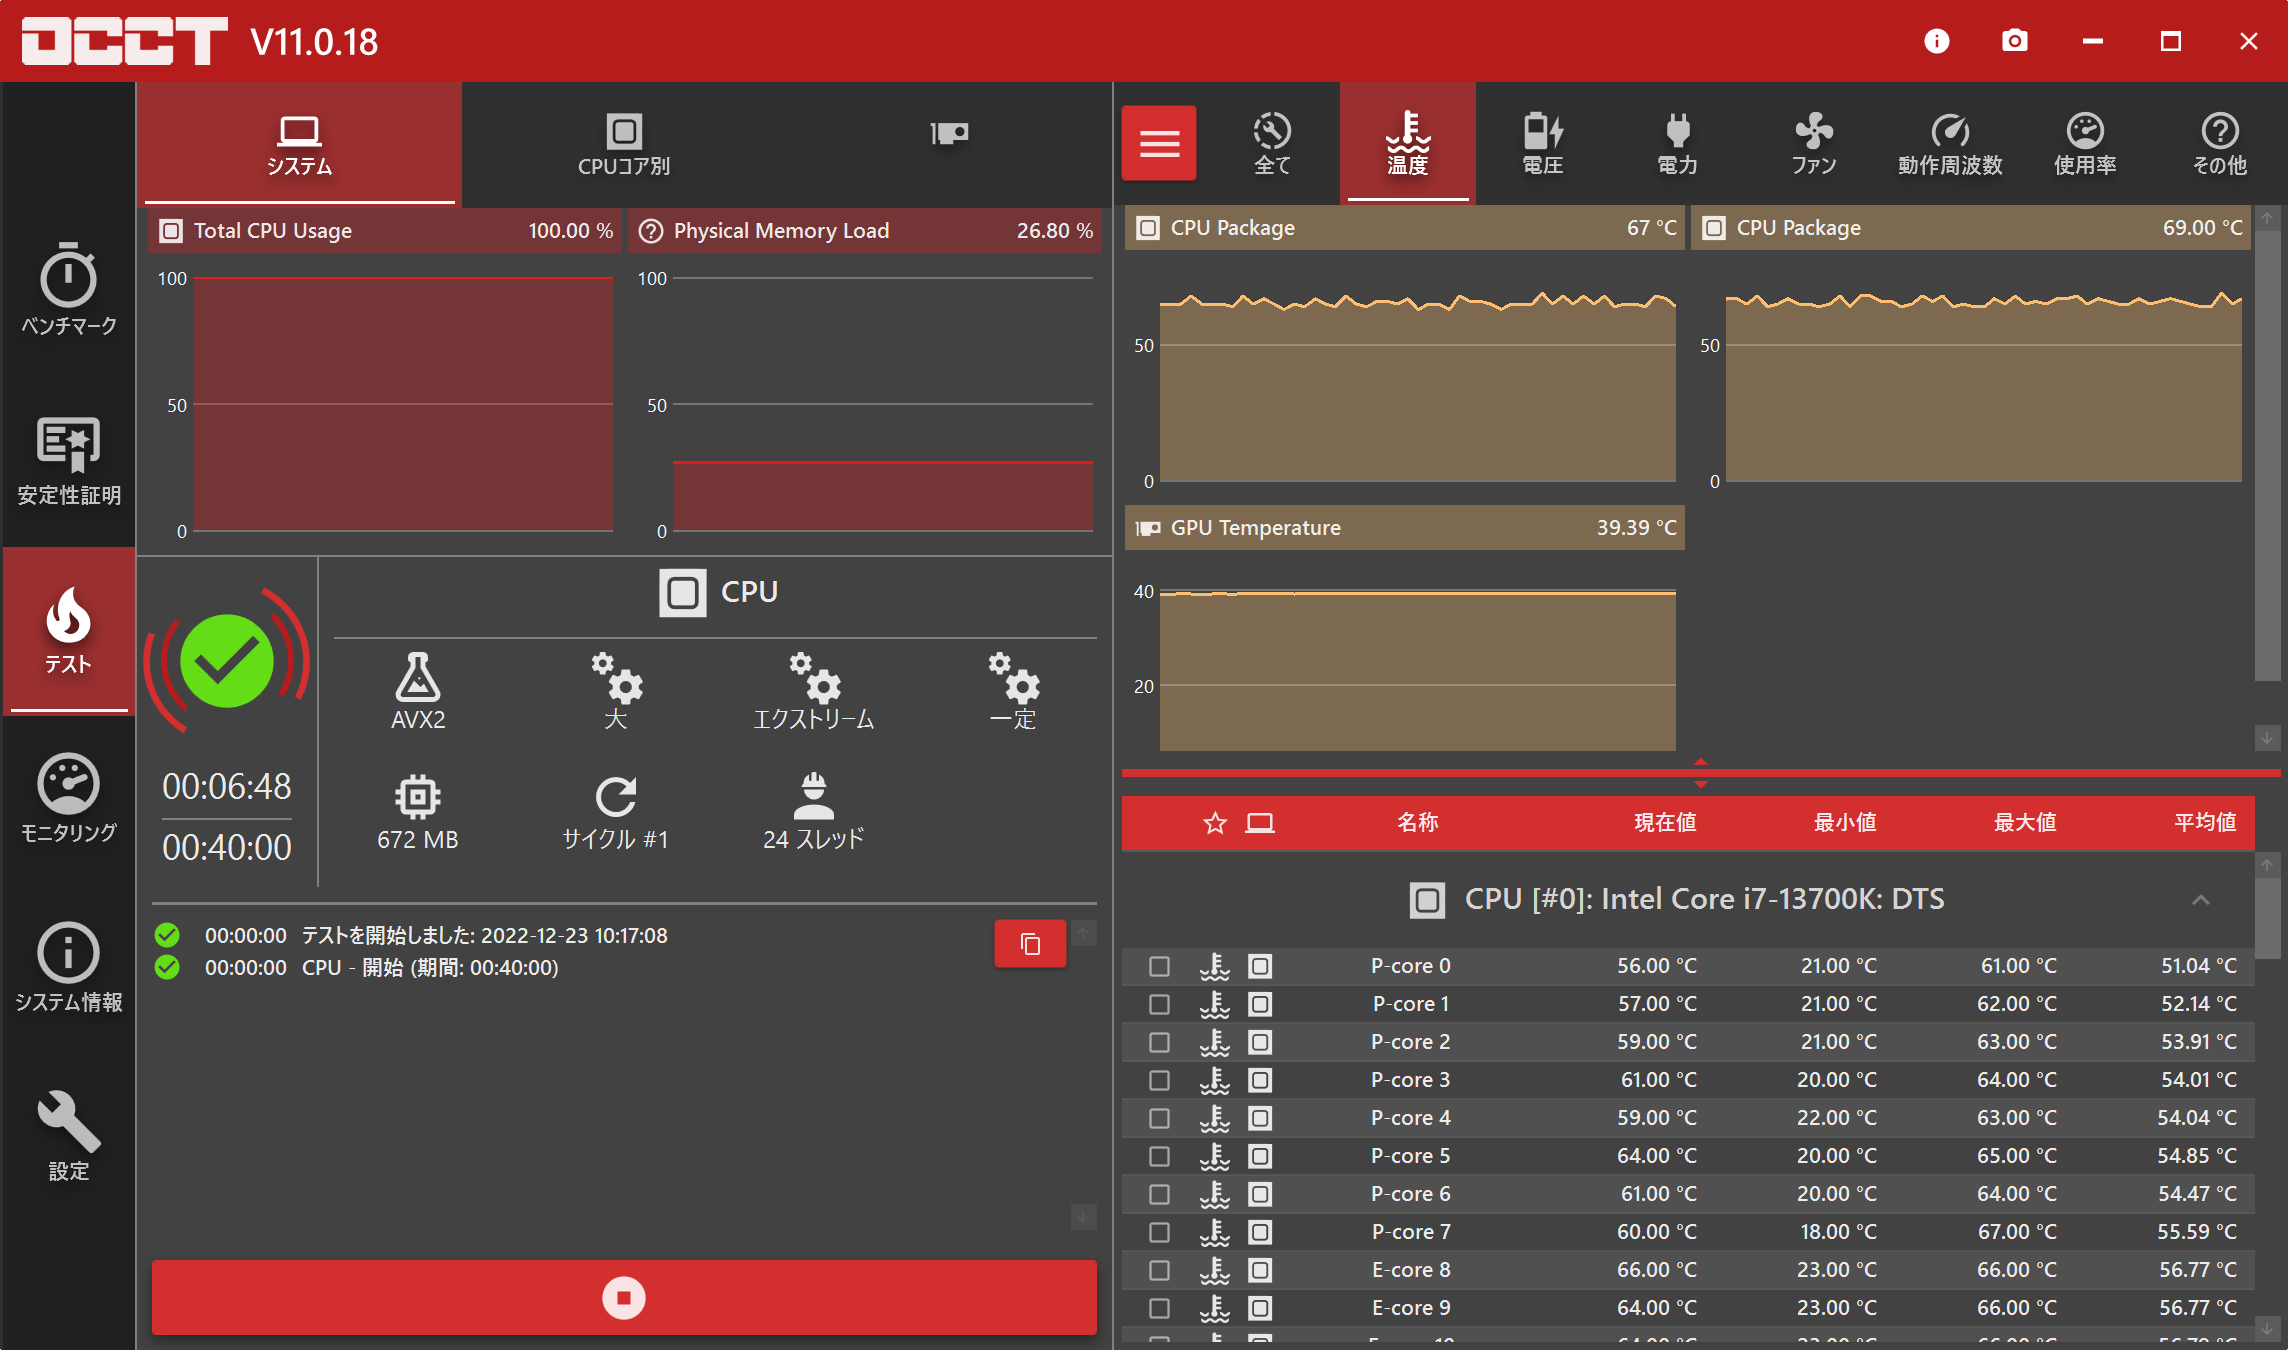Select the 電圧 voltage tab
This screenshot has height=1350, width=2288.
point(1543,143)
